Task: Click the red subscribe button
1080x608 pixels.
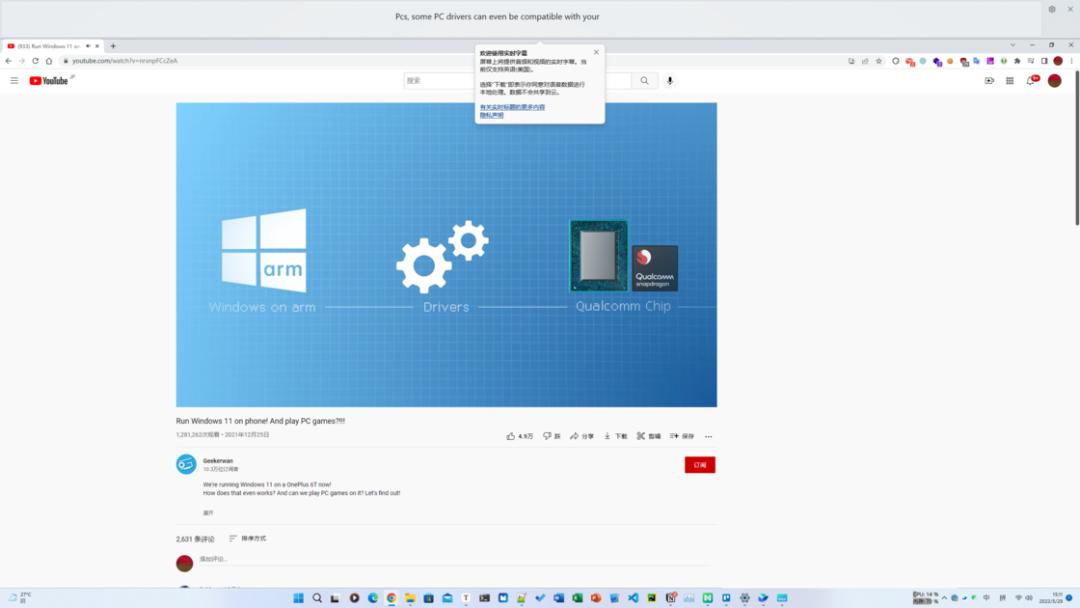Action: 699,465
